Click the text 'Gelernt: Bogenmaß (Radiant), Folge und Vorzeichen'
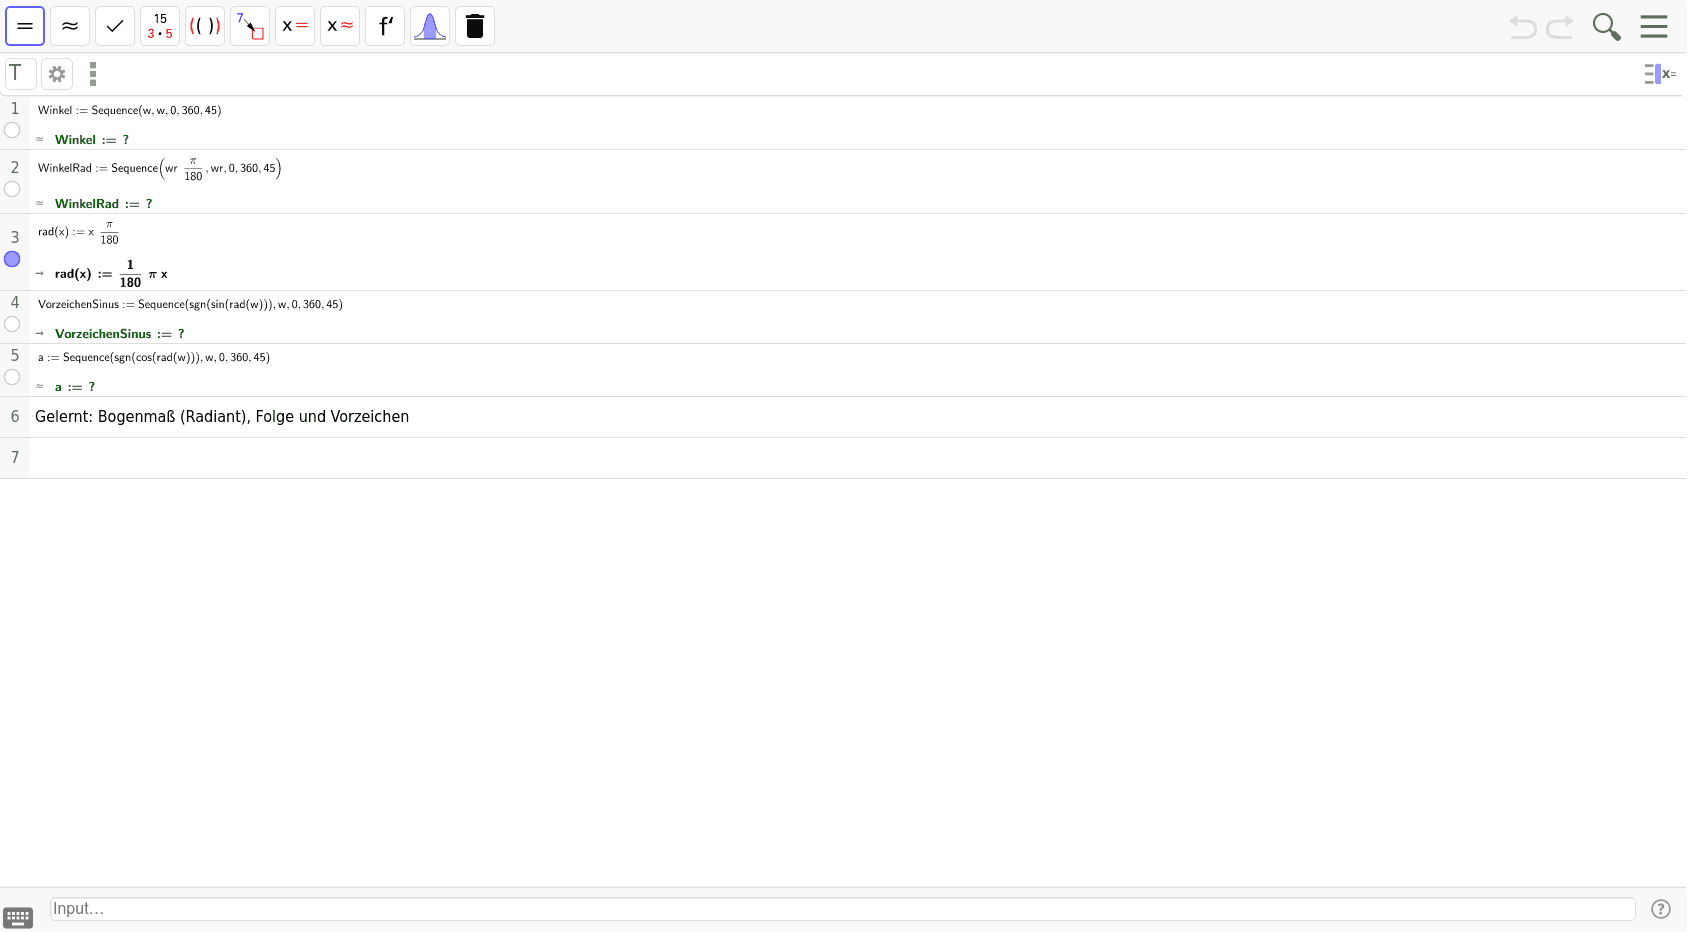The height and width of the screenshot is (932, 1688). 222,417
